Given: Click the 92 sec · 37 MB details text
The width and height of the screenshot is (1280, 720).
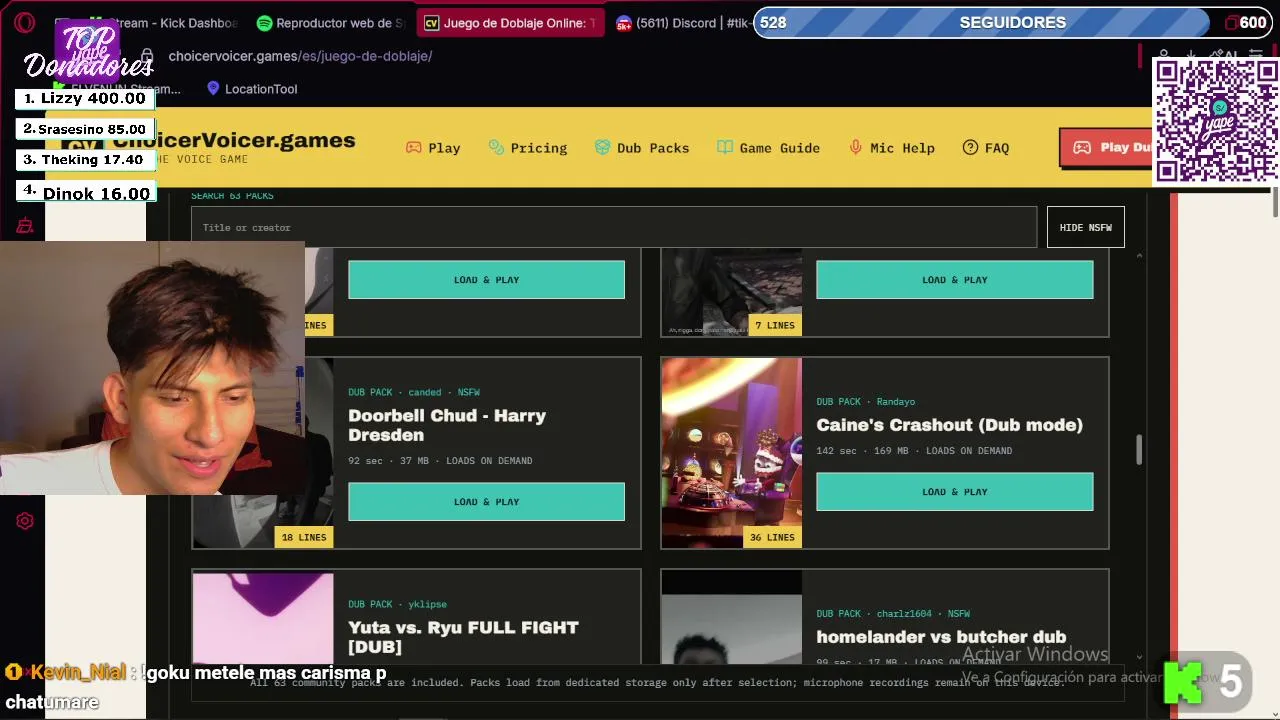Looking at the screenshot, I should coord(440,461).
